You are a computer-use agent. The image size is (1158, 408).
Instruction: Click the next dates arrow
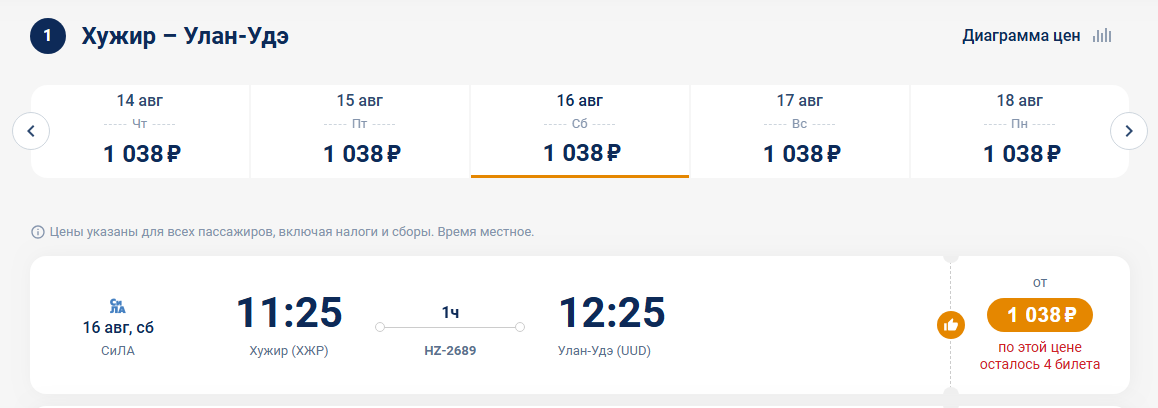[x=1128, y=132]
